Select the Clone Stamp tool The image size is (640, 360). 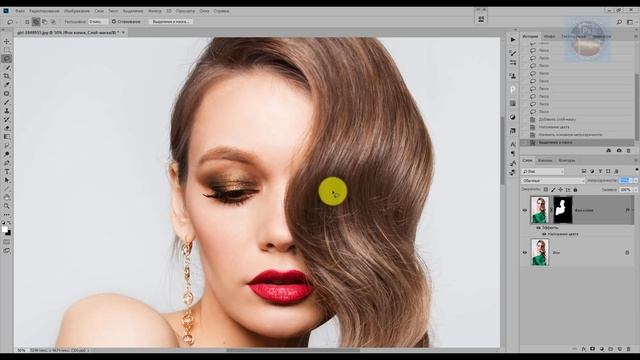[x=7, y=111]
